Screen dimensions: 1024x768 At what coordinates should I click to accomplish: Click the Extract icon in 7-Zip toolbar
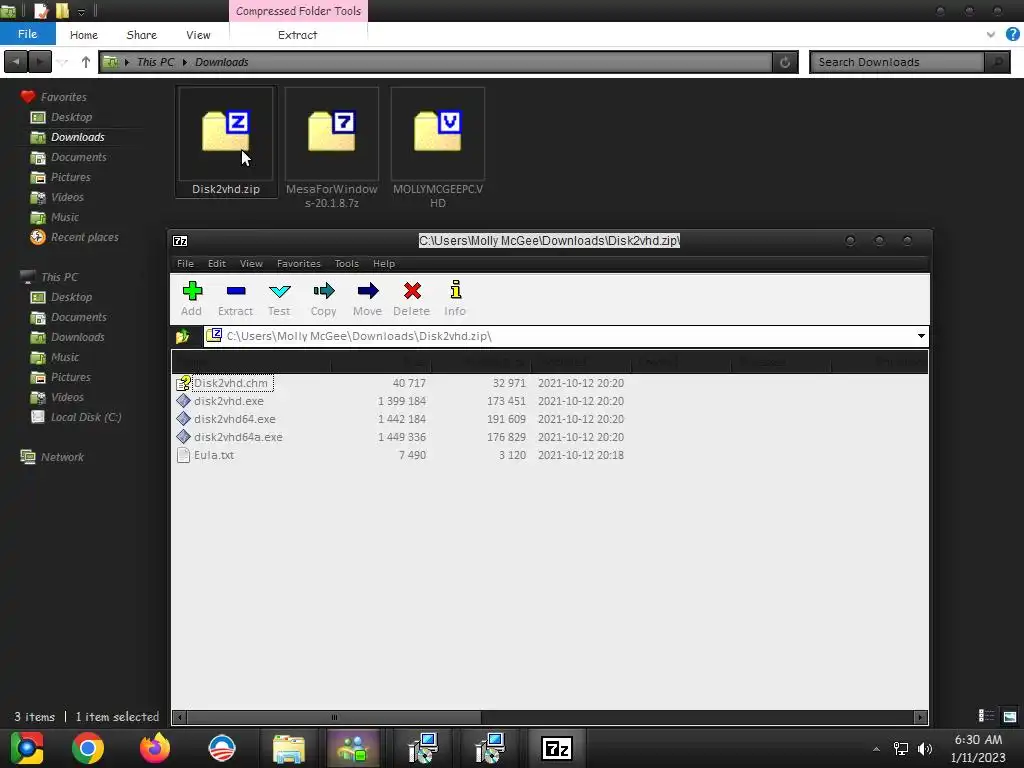click(x=235, y=291)
